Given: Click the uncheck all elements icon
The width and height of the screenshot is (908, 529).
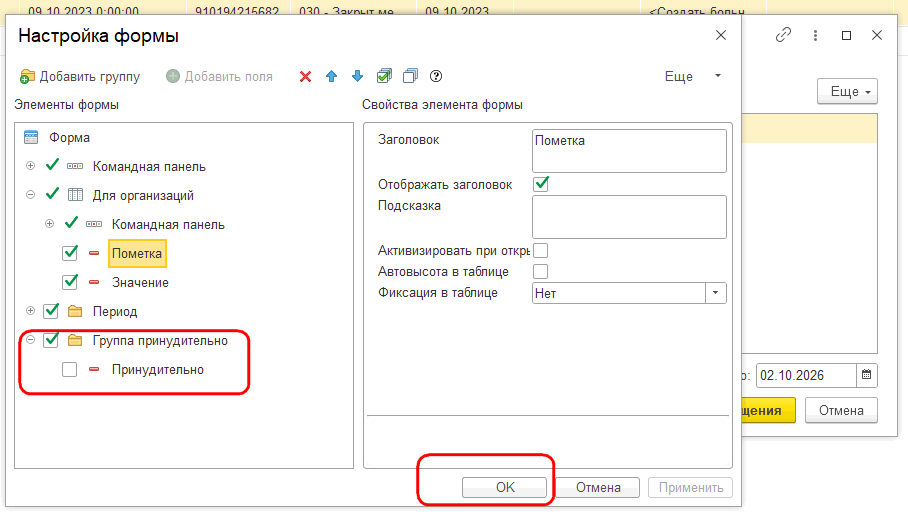Looking at the screenshot, I should coord(410,76).
